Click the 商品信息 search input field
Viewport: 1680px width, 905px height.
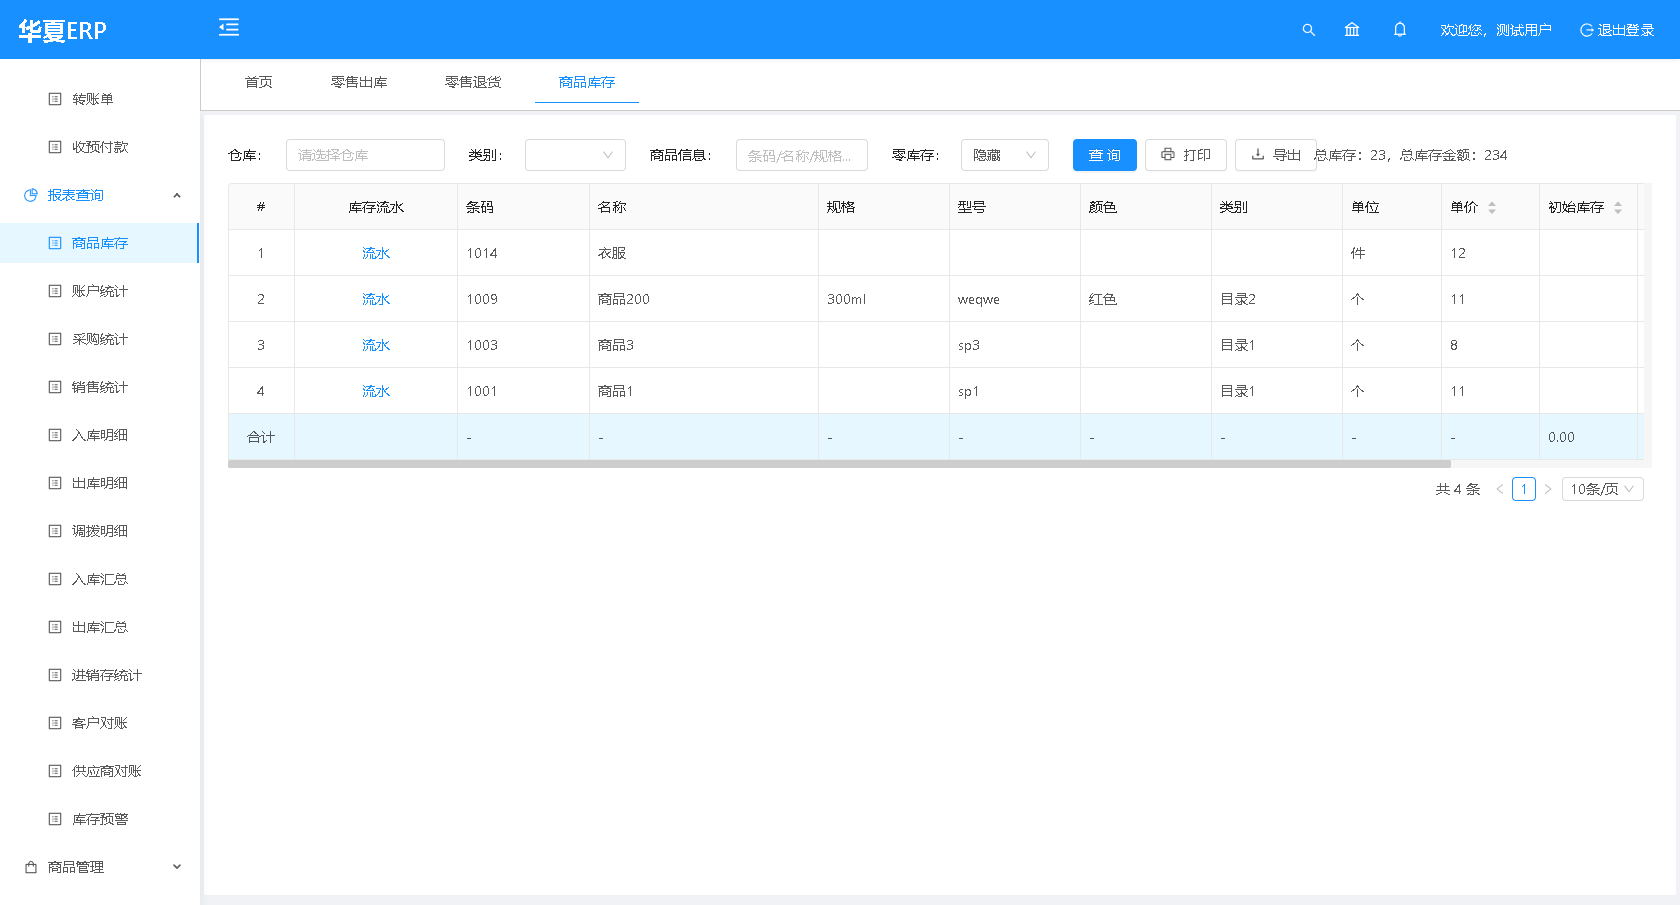coord(802,155)
